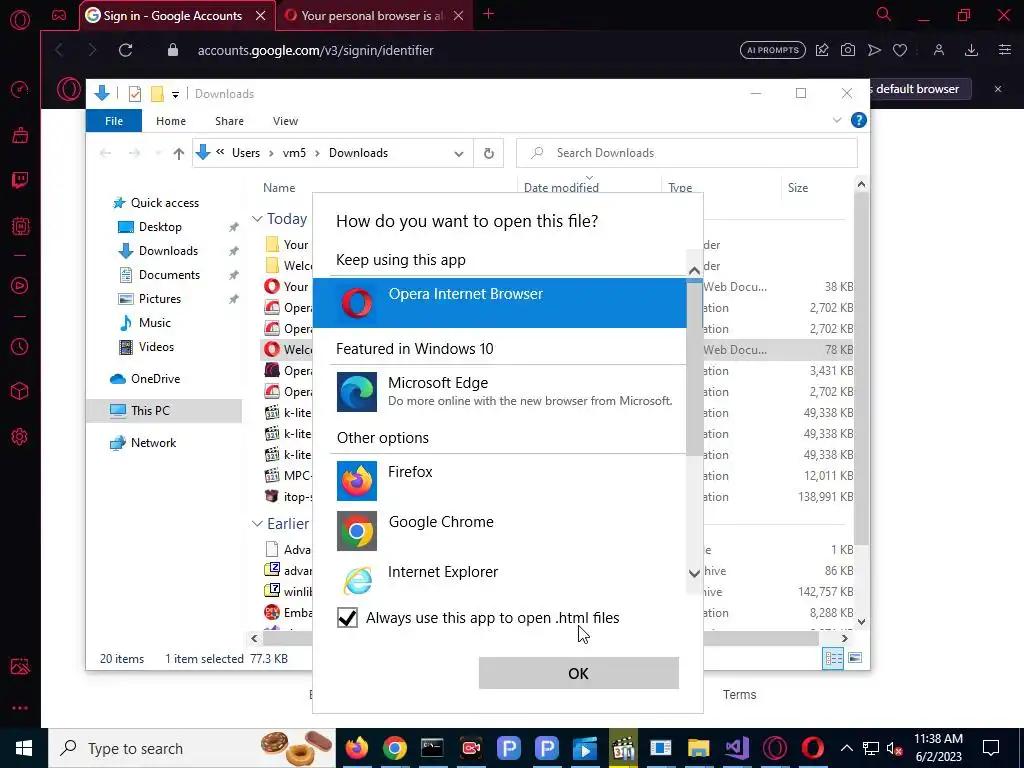This screenshot has width=1024, height=768.
Task: Open Visual Studio from taskbar
Action: pyautogui.click(x=737, y=748)
